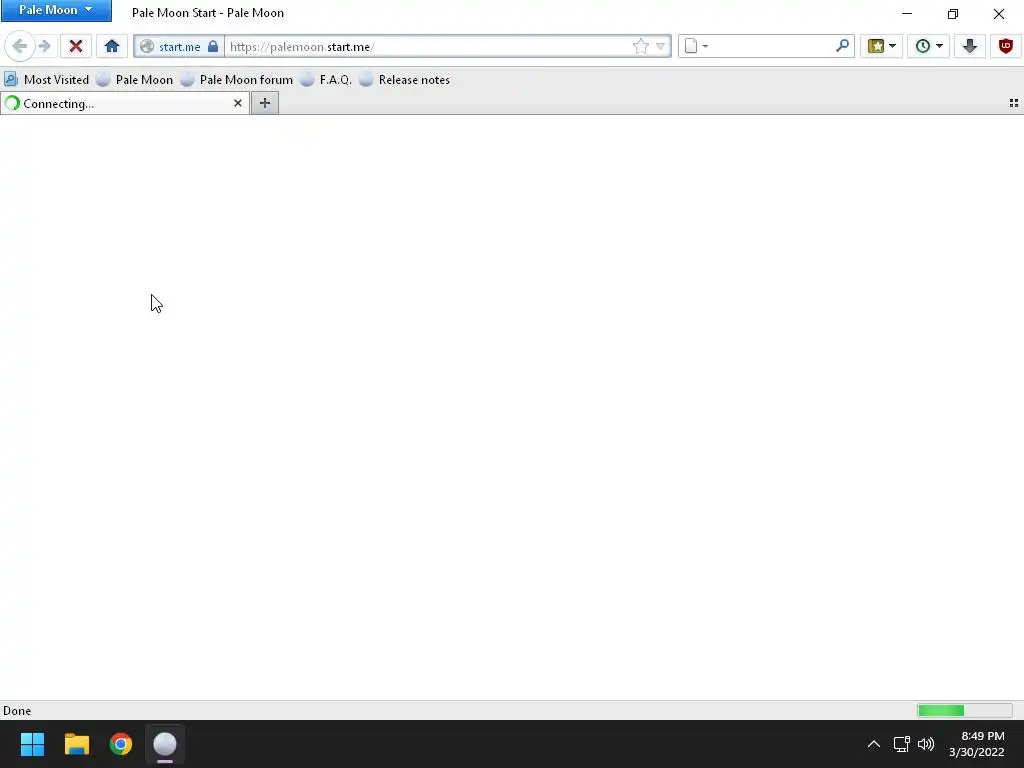Restore down the Pale Moon window
Image resolution: width=1024 pixels, height=768 pixels.
pyautogui.click(x=953, y=13)
